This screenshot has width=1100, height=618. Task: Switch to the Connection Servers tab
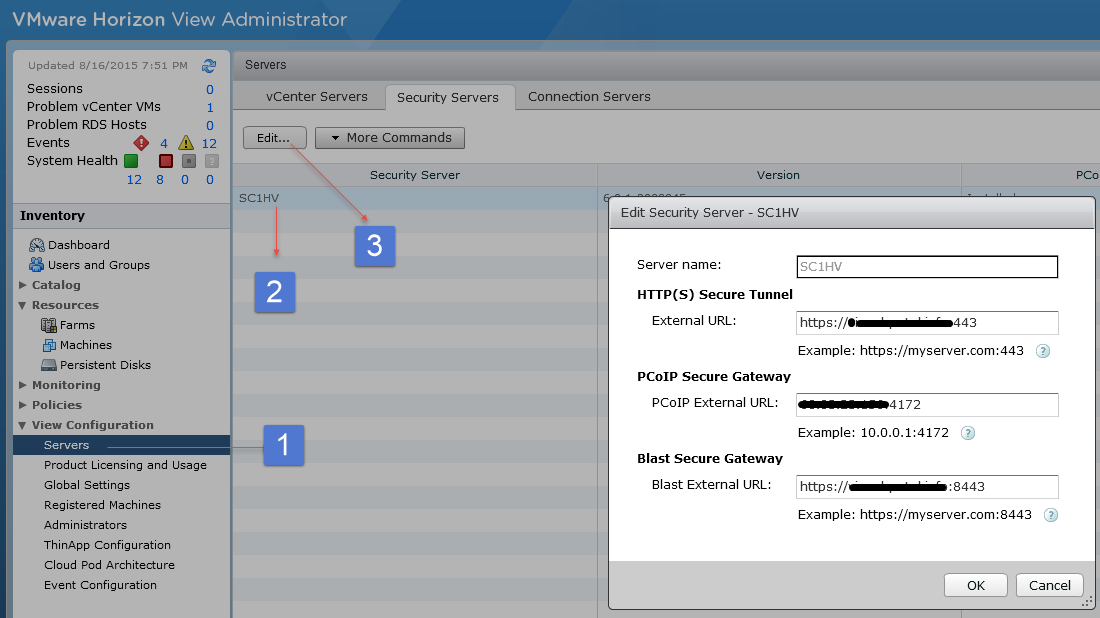coord(589,97)
